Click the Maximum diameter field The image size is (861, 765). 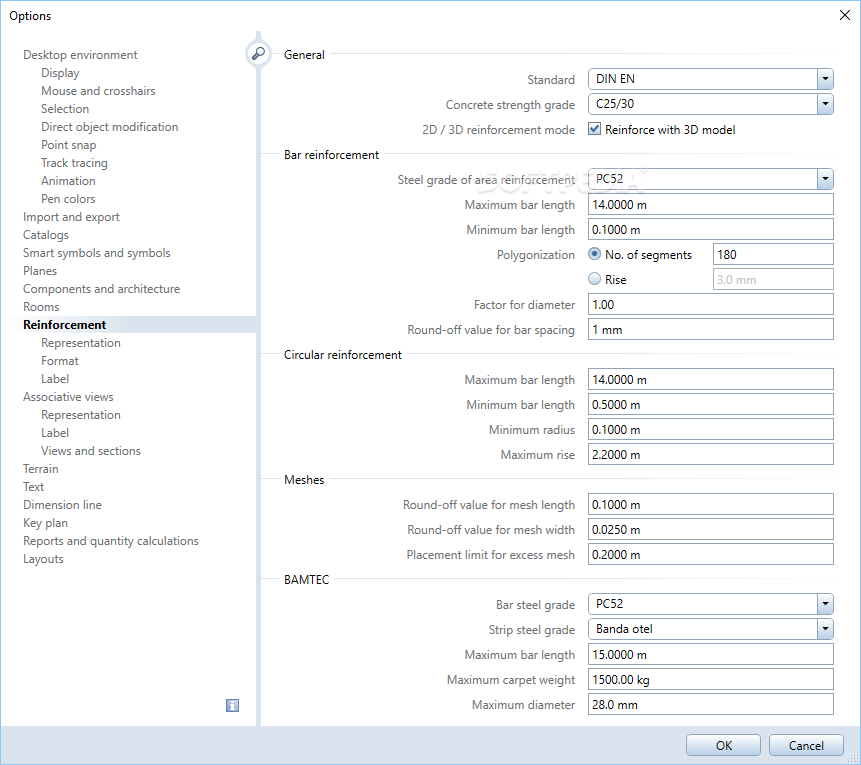pyautogui.click(x=711, y=704)
